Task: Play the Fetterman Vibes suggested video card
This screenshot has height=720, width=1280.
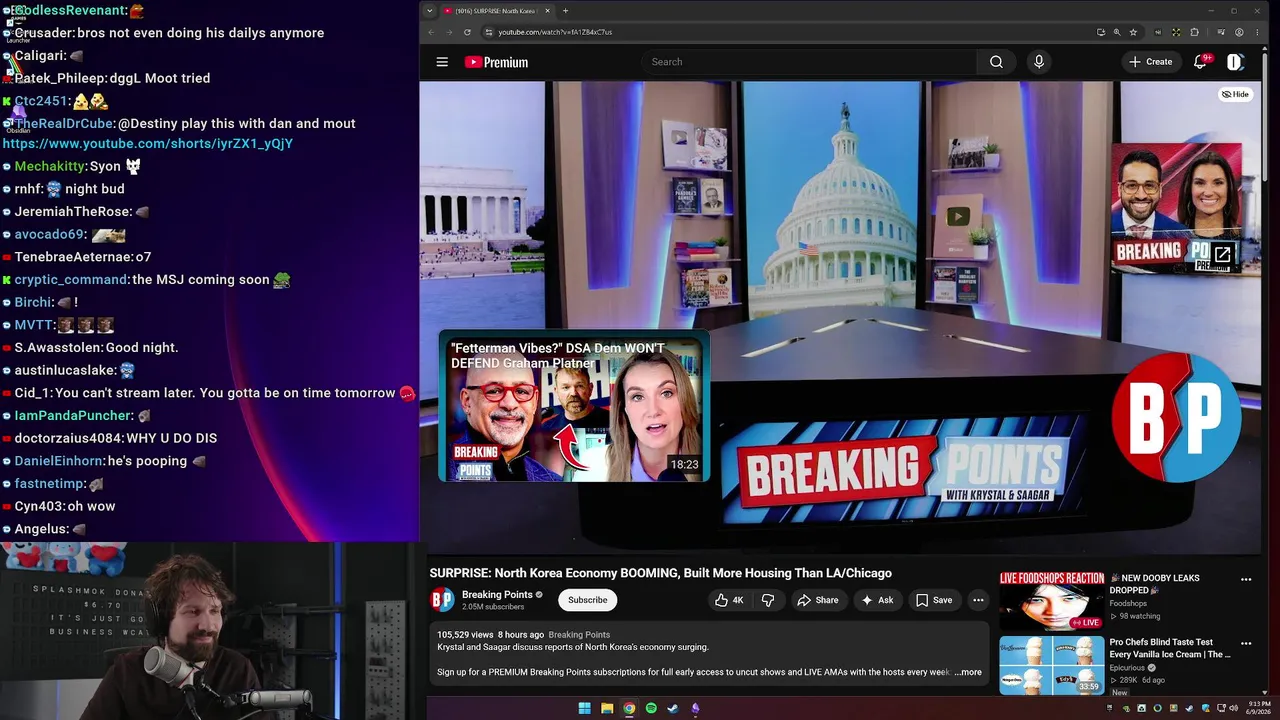Action: pyautogui.click(x=574, y=407)
